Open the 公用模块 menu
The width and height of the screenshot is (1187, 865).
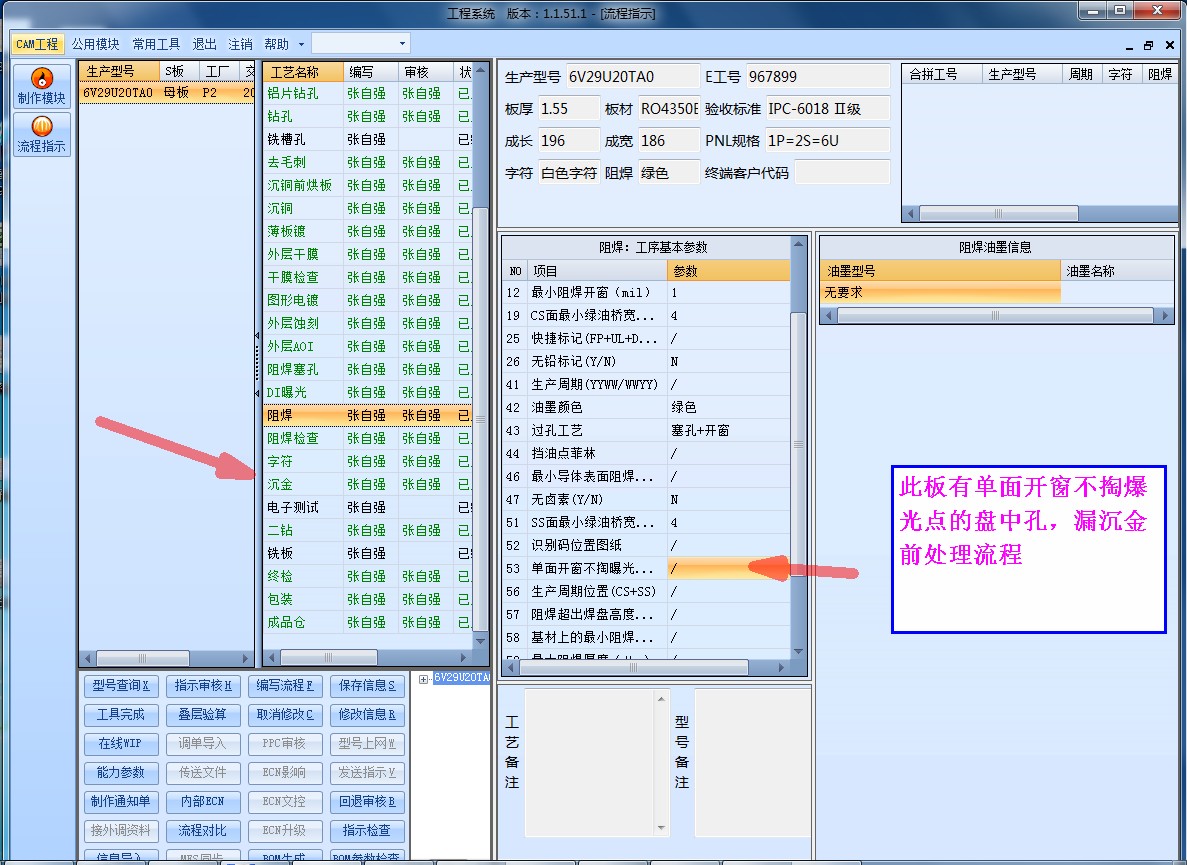click(95, 44)
